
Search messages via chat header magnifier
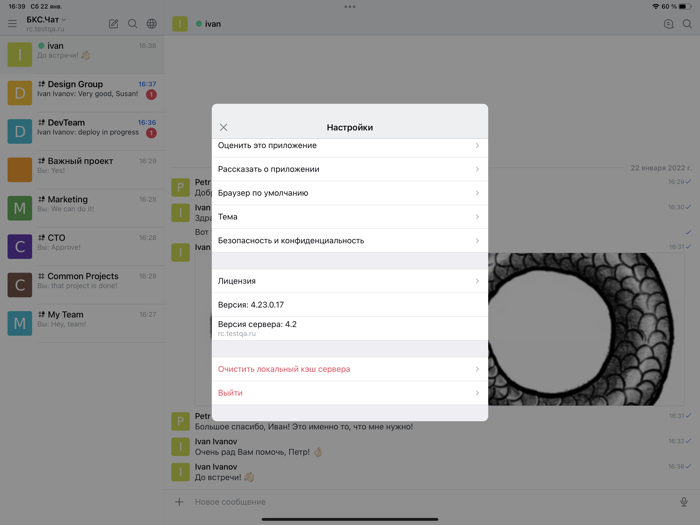click(x=688, y=24)
